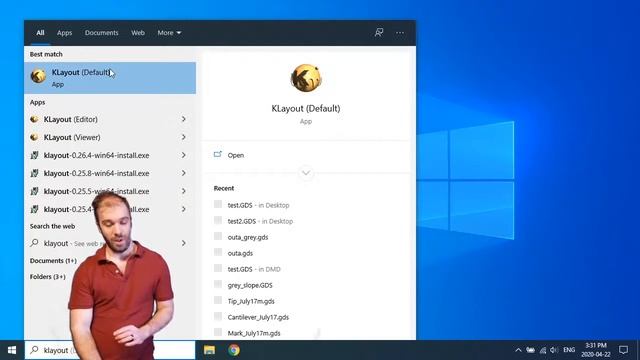Viewport: 640px width, 360px height.
Task: Click the large KLayout logo in the preview pane
Action: point(306,78)
